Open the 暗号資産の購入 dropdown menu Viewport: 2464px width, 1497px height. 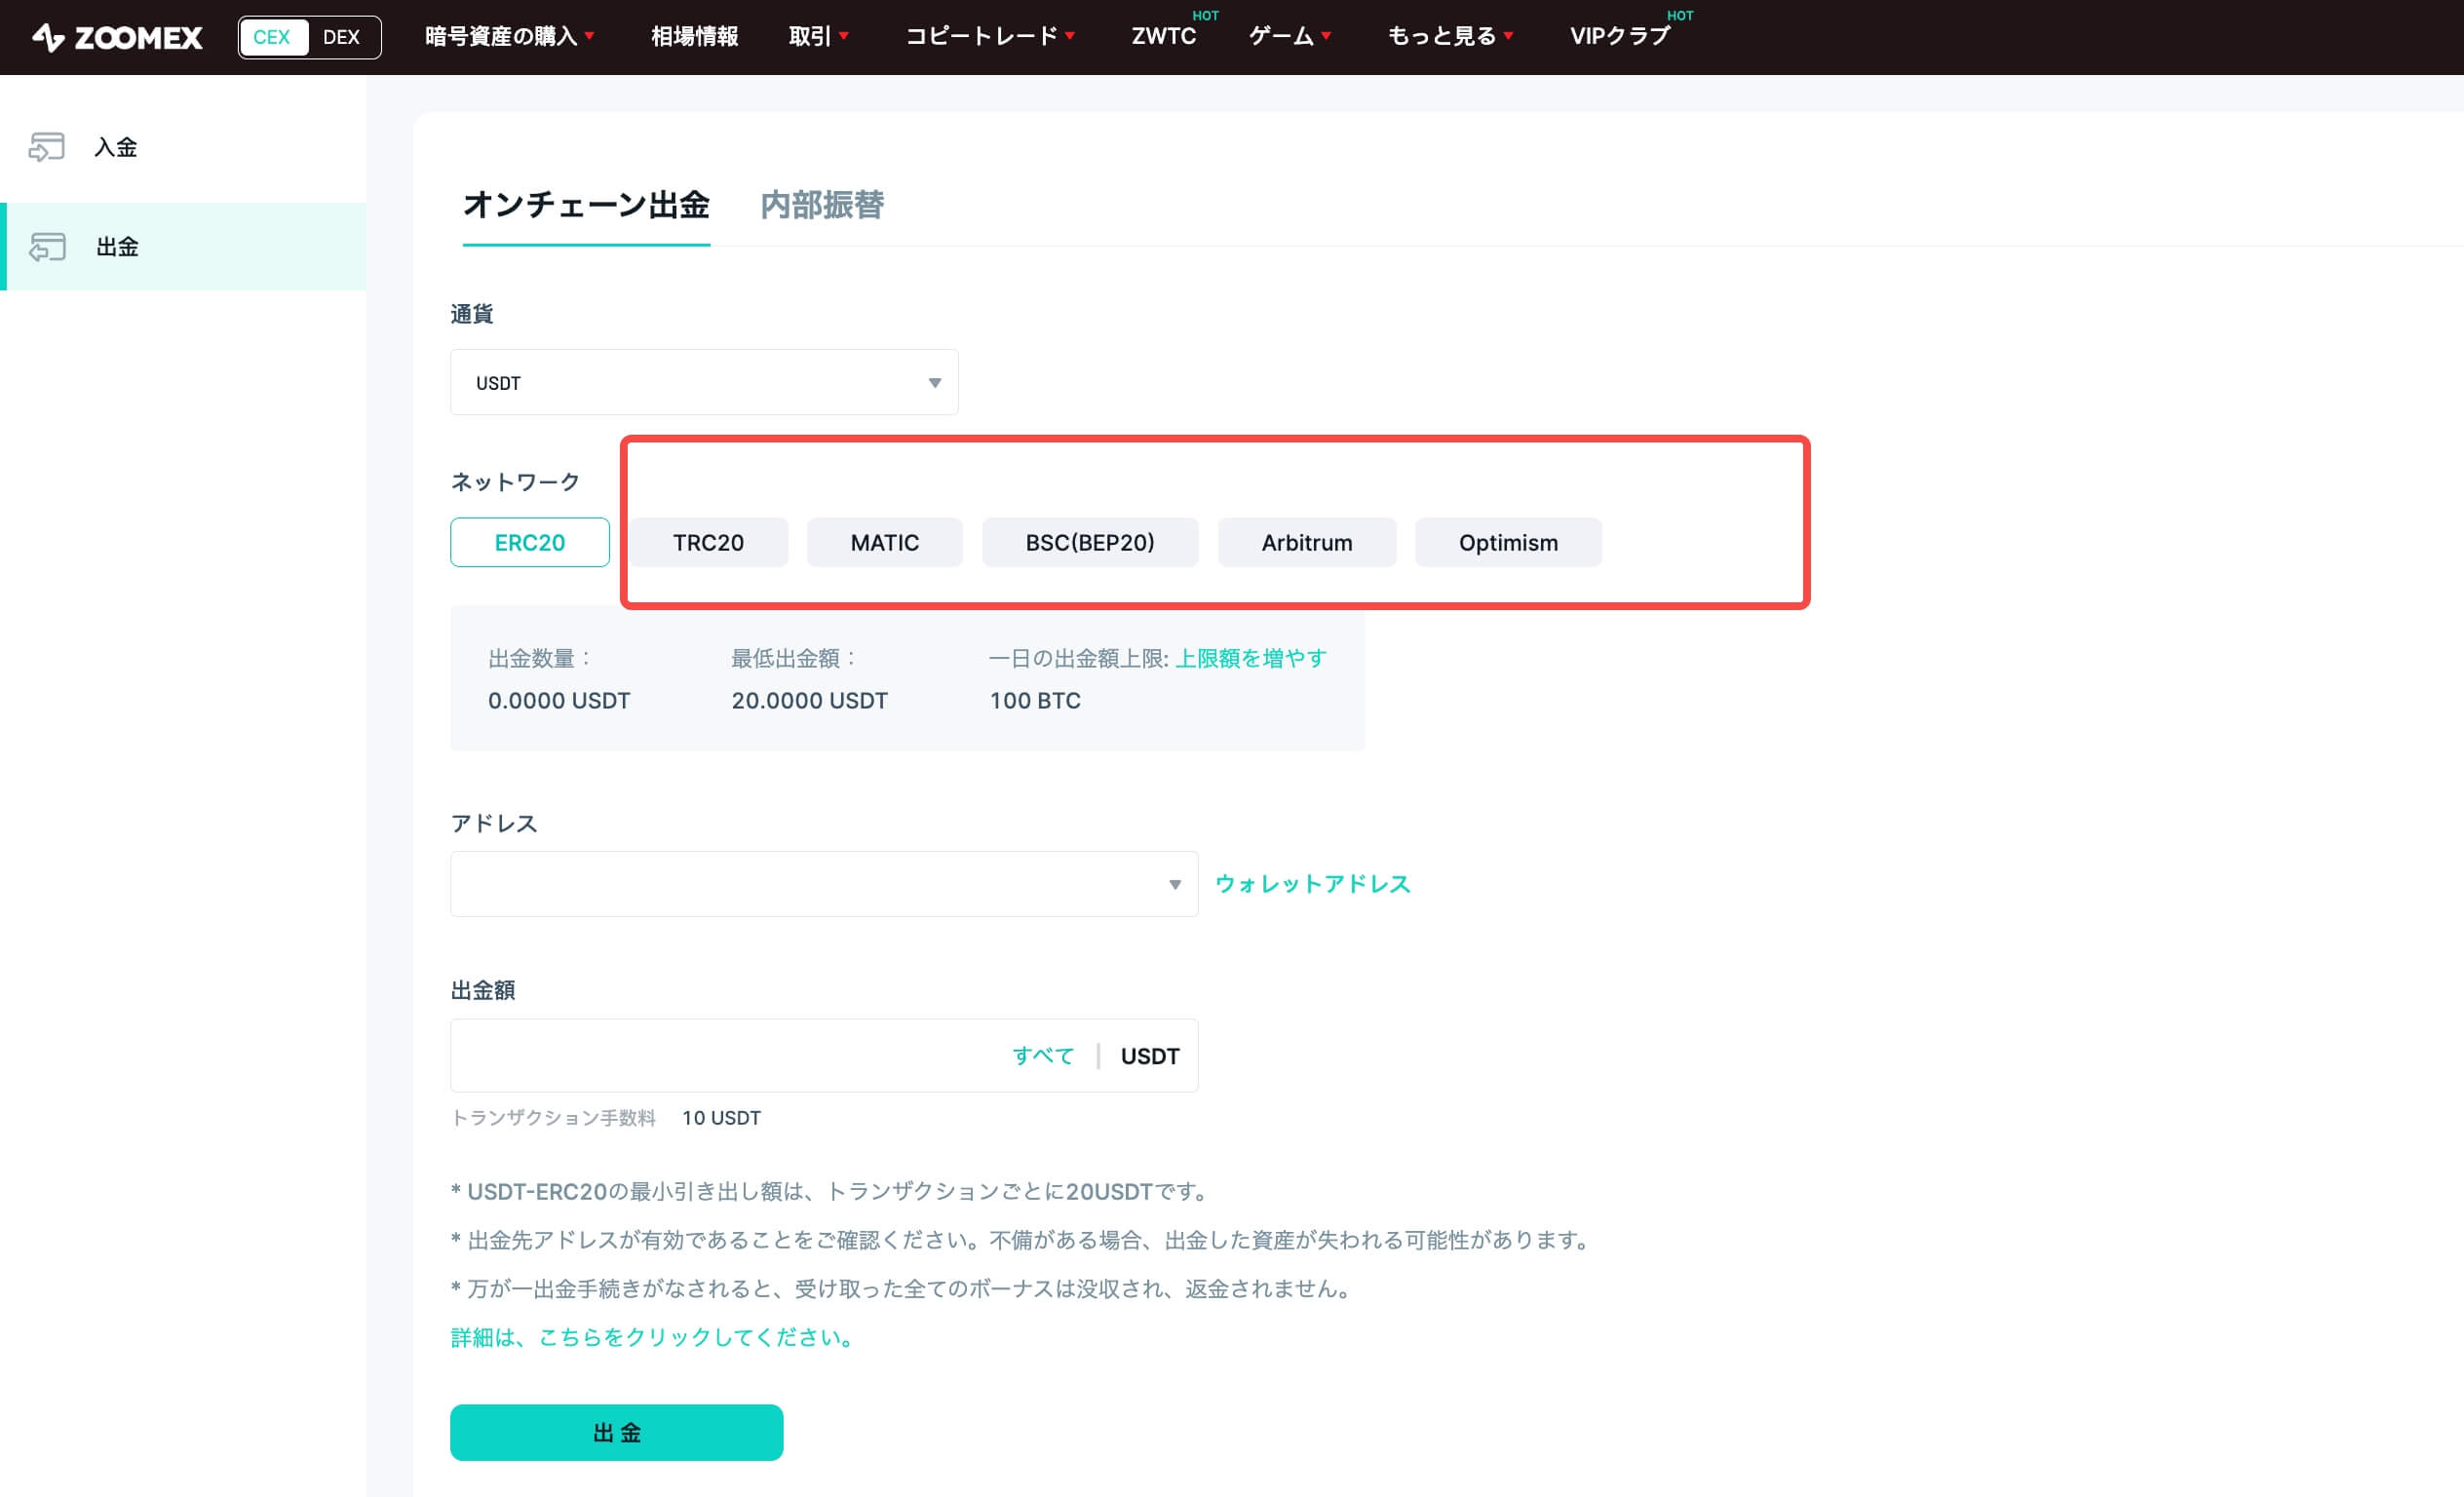[x=510, y=36]
